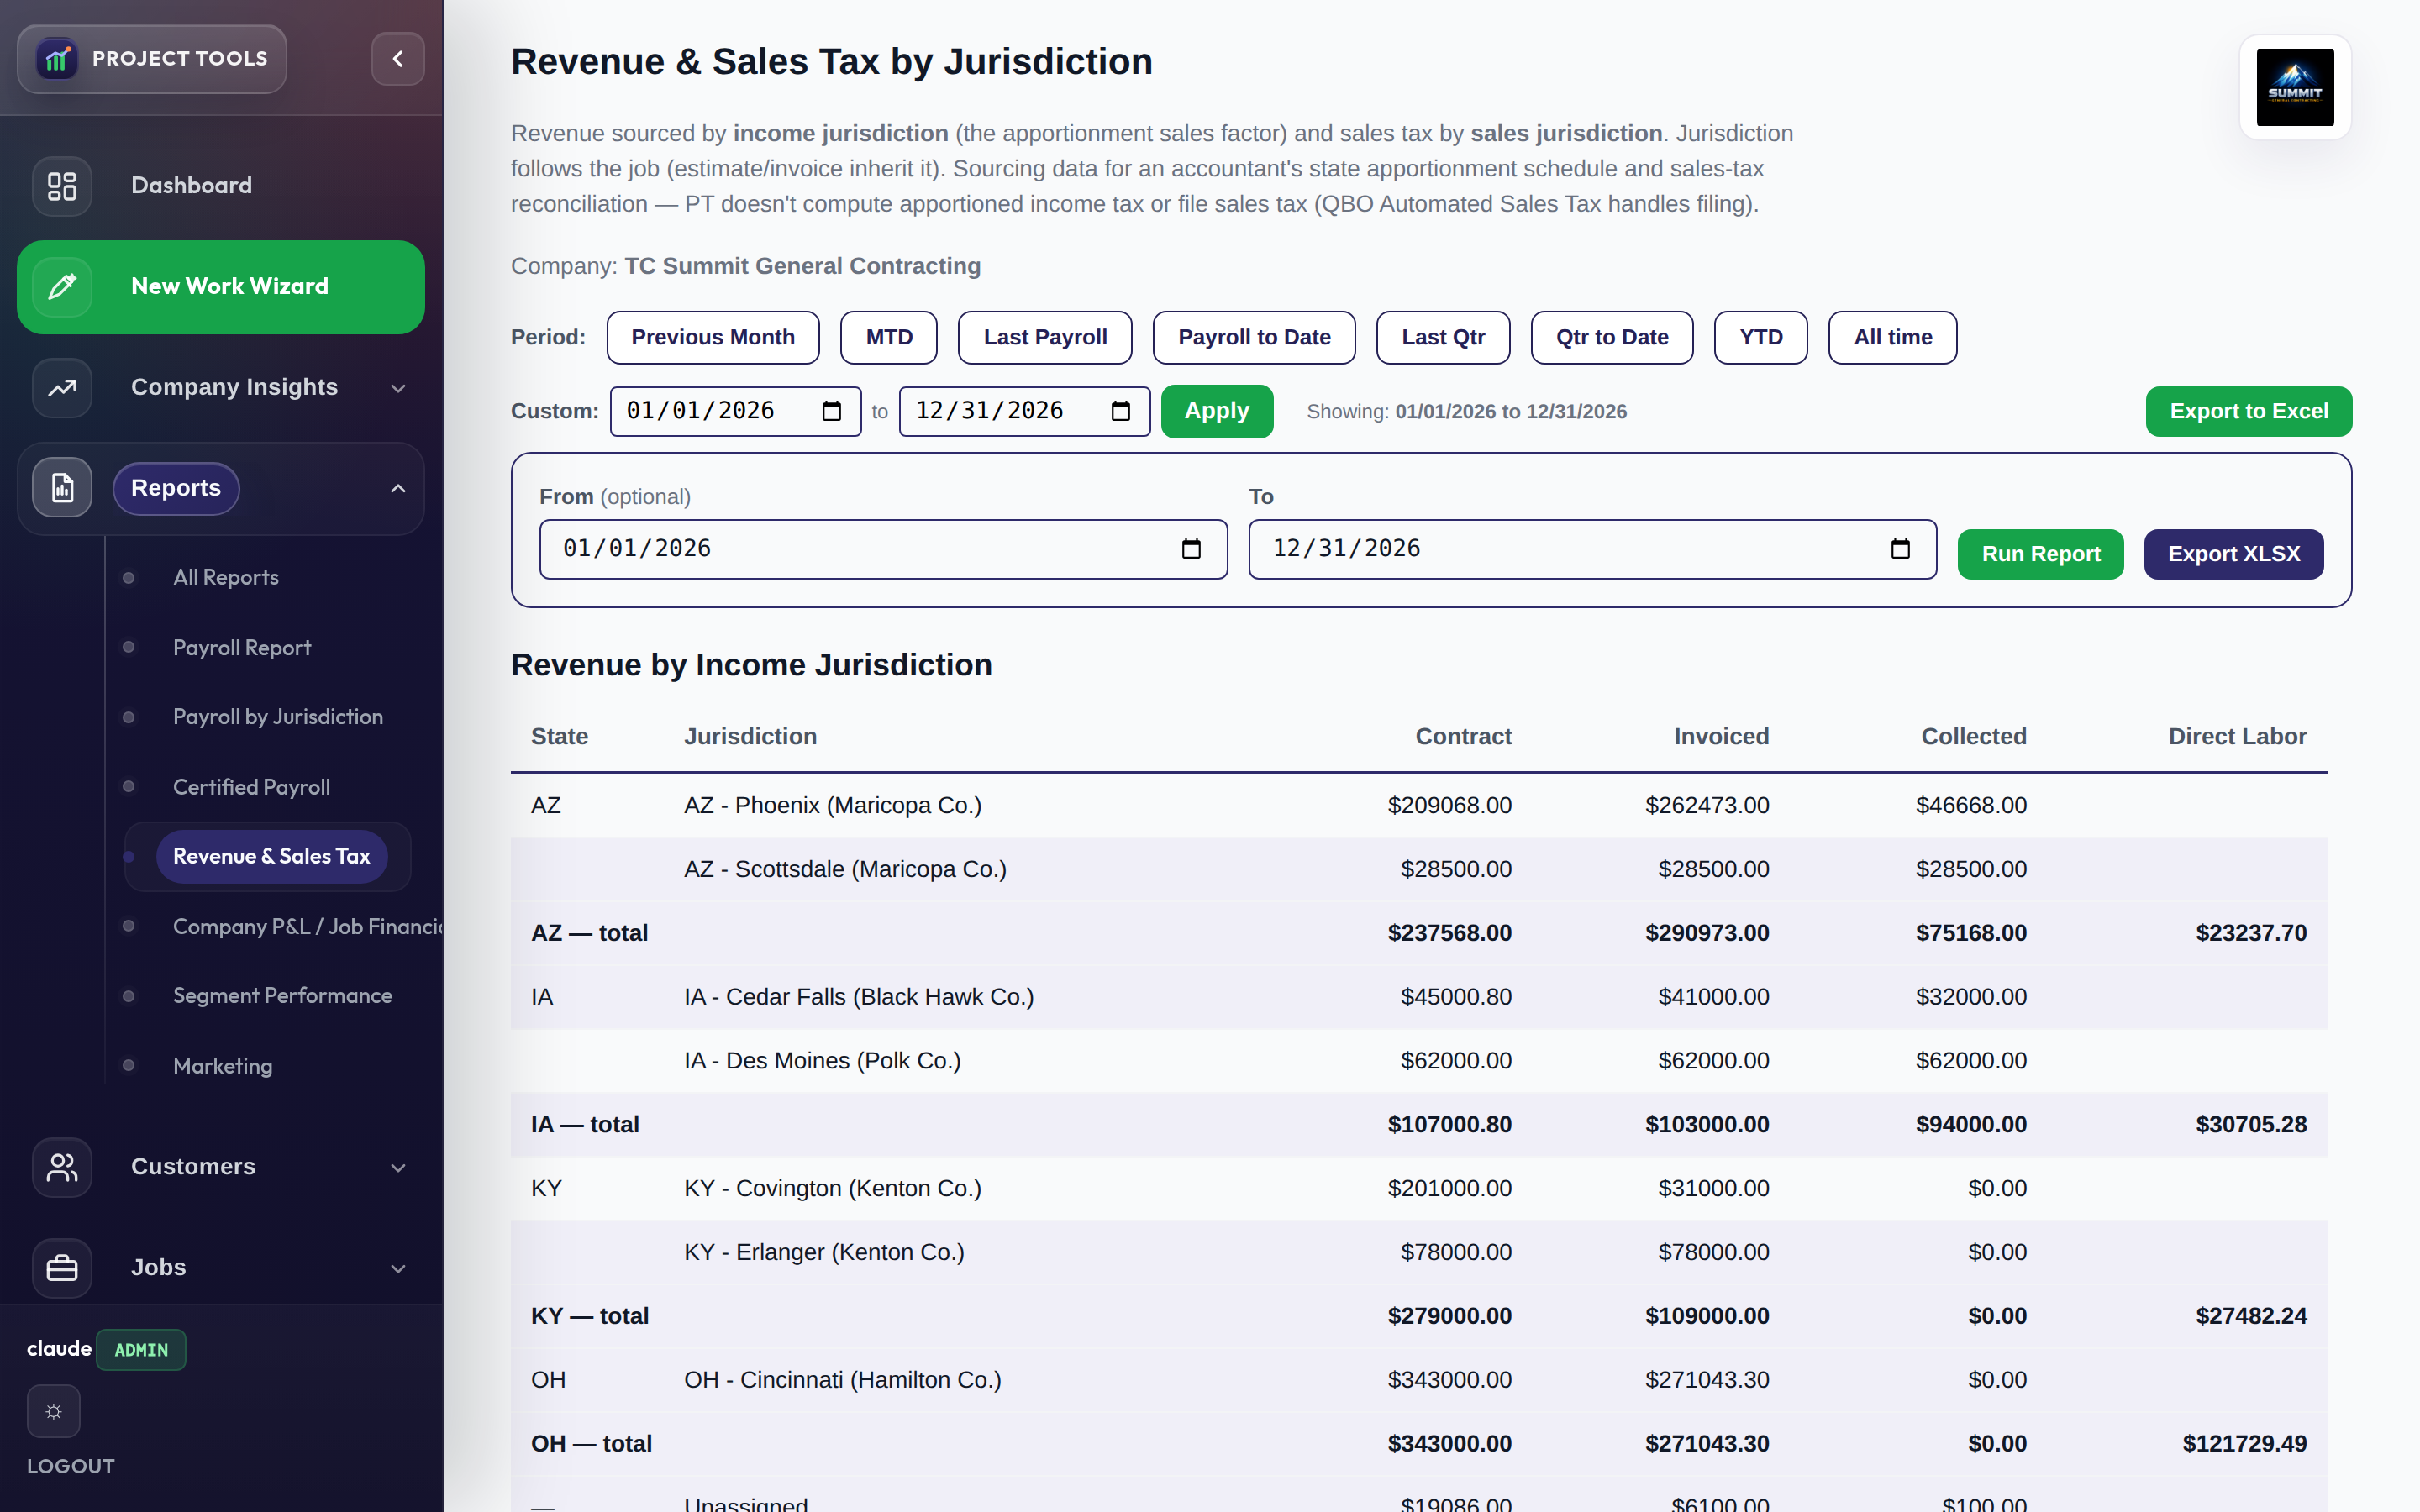Open Payroll Report in sidebar
This screenshot has width=2420, height=1512.
click(x=242, y=647)
